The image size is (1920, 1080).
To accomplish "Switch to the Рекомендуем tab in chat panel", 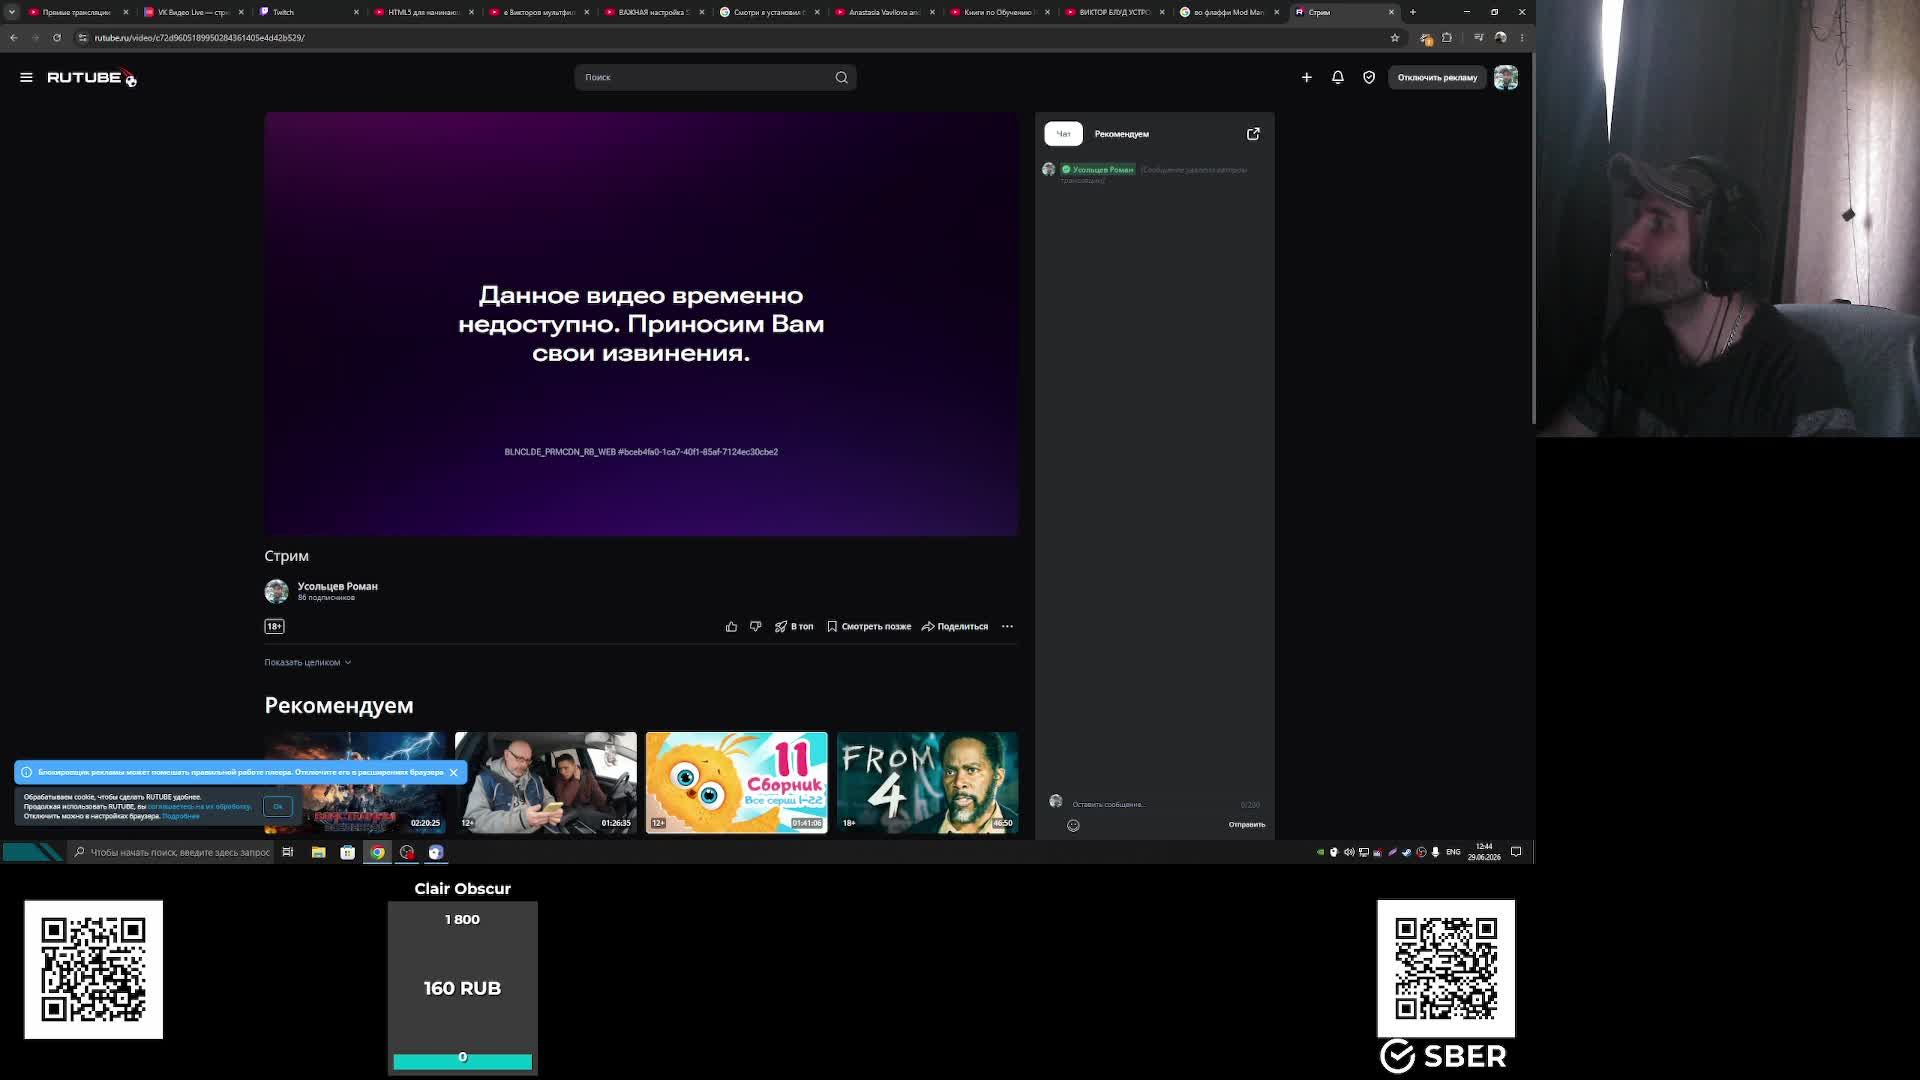I will click(x=1121, y=134).
